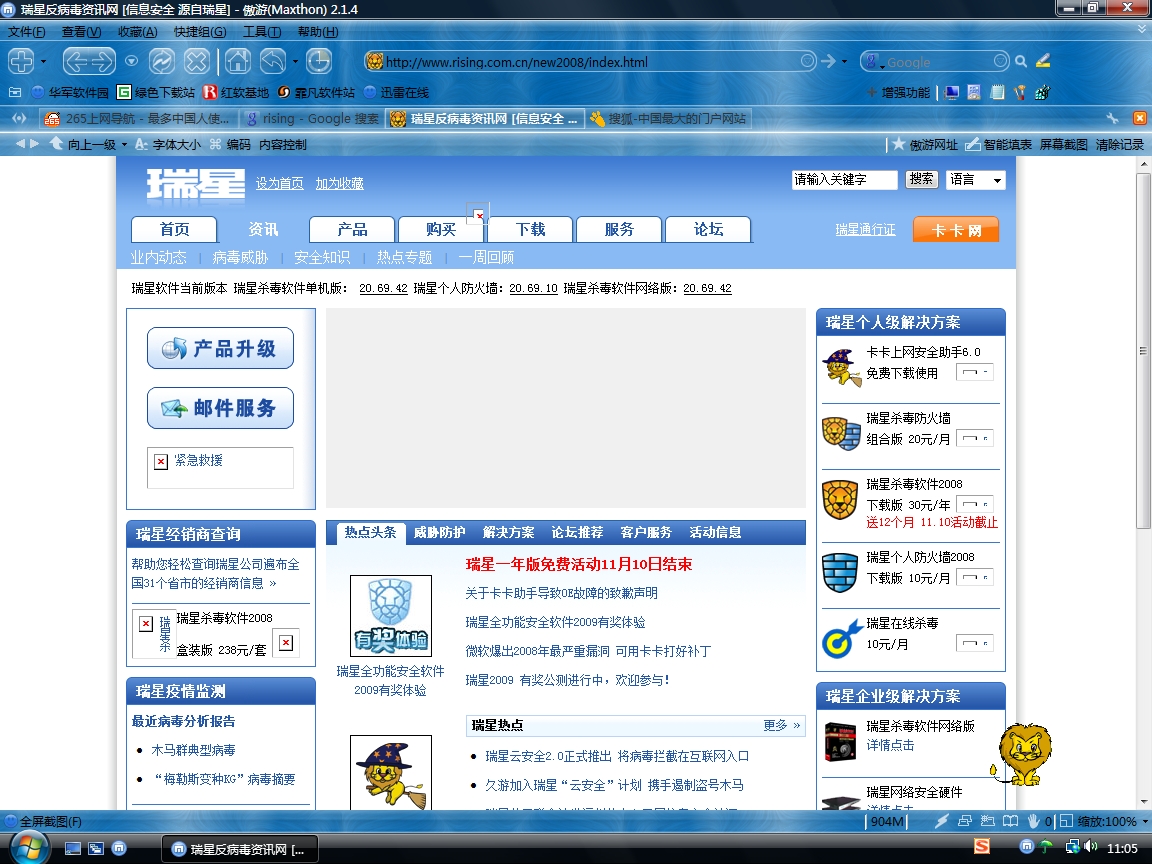This screenshot has height=864, width=1152.
Task: Click the printer icon in status bar
Action: 965,821
